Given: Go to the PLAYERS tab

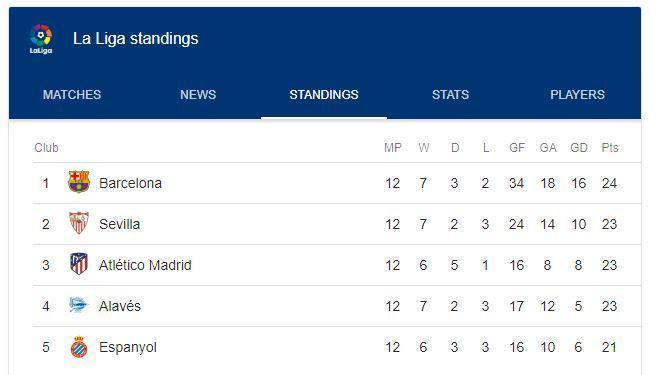Looking at the screenshot, I should (577, 95).
